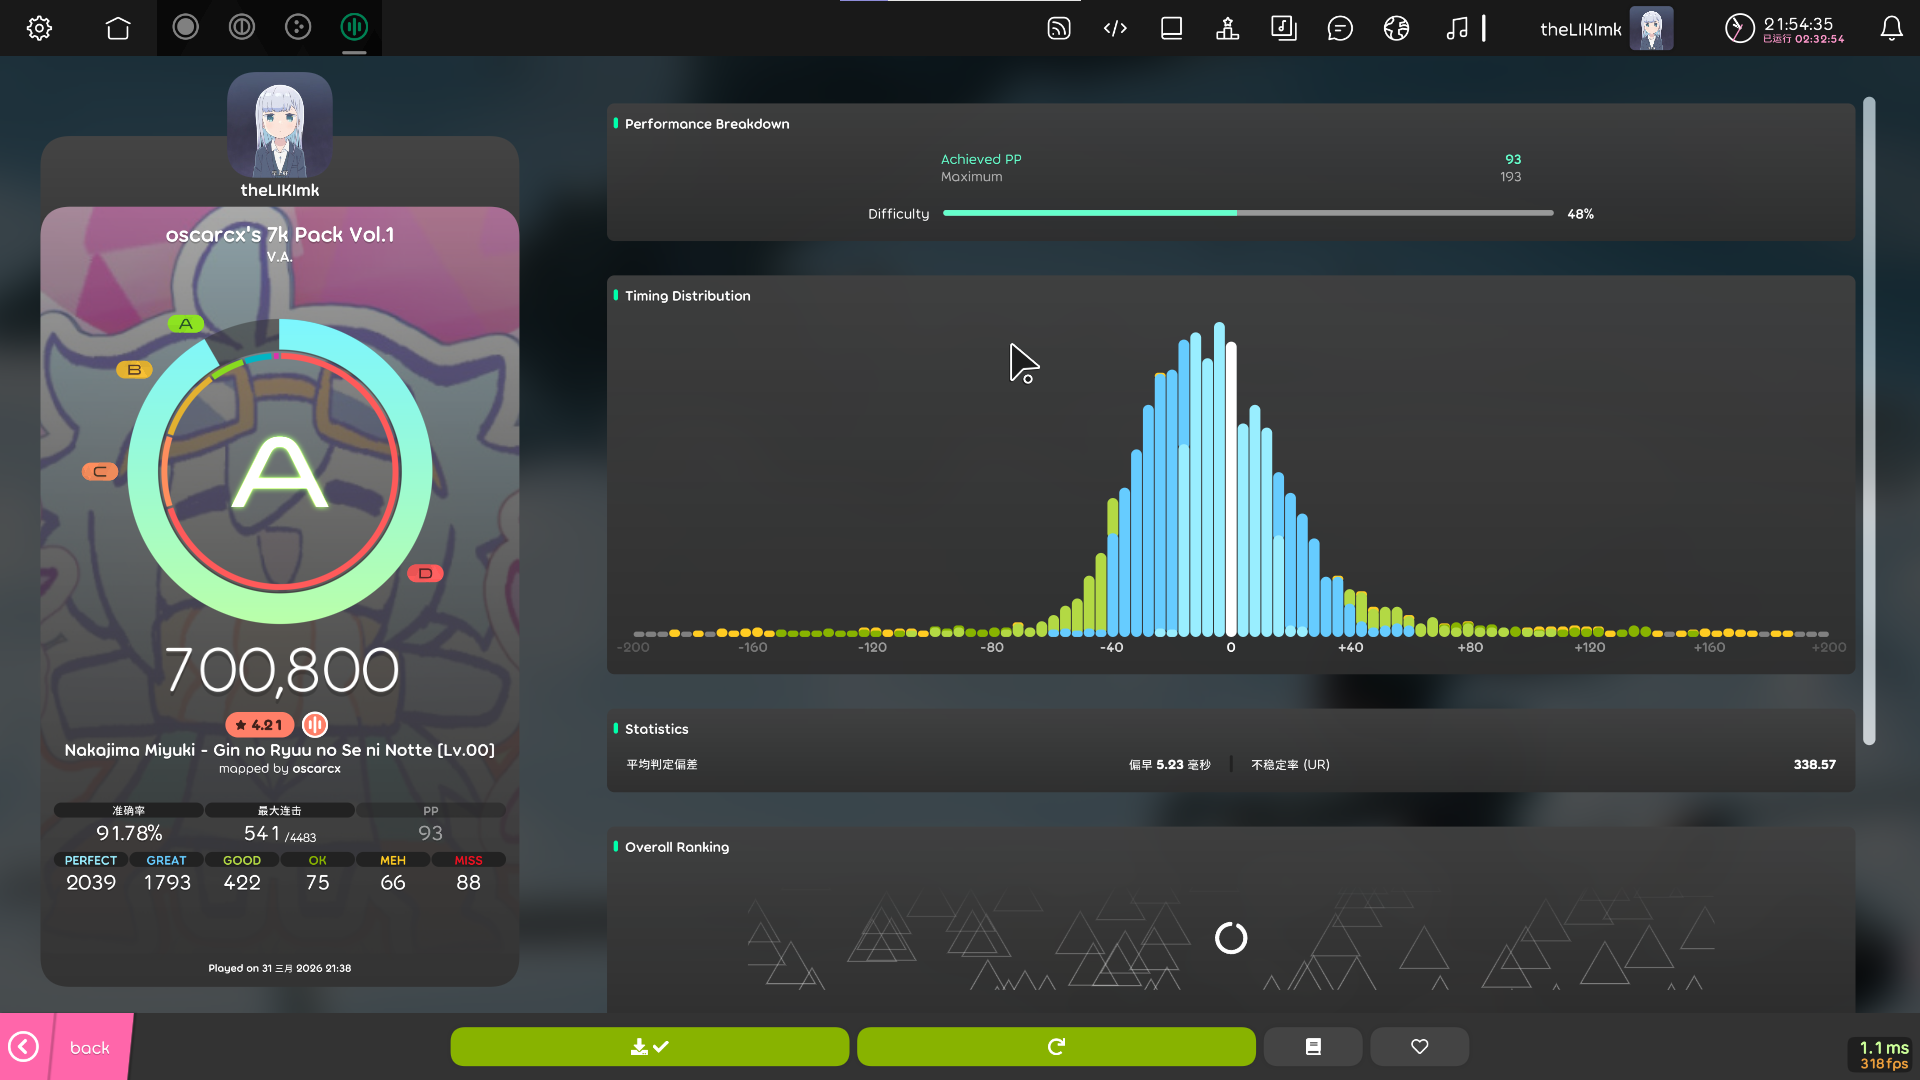
Task: Switch to catch ruleset icon
Action: tap(298, 27)
